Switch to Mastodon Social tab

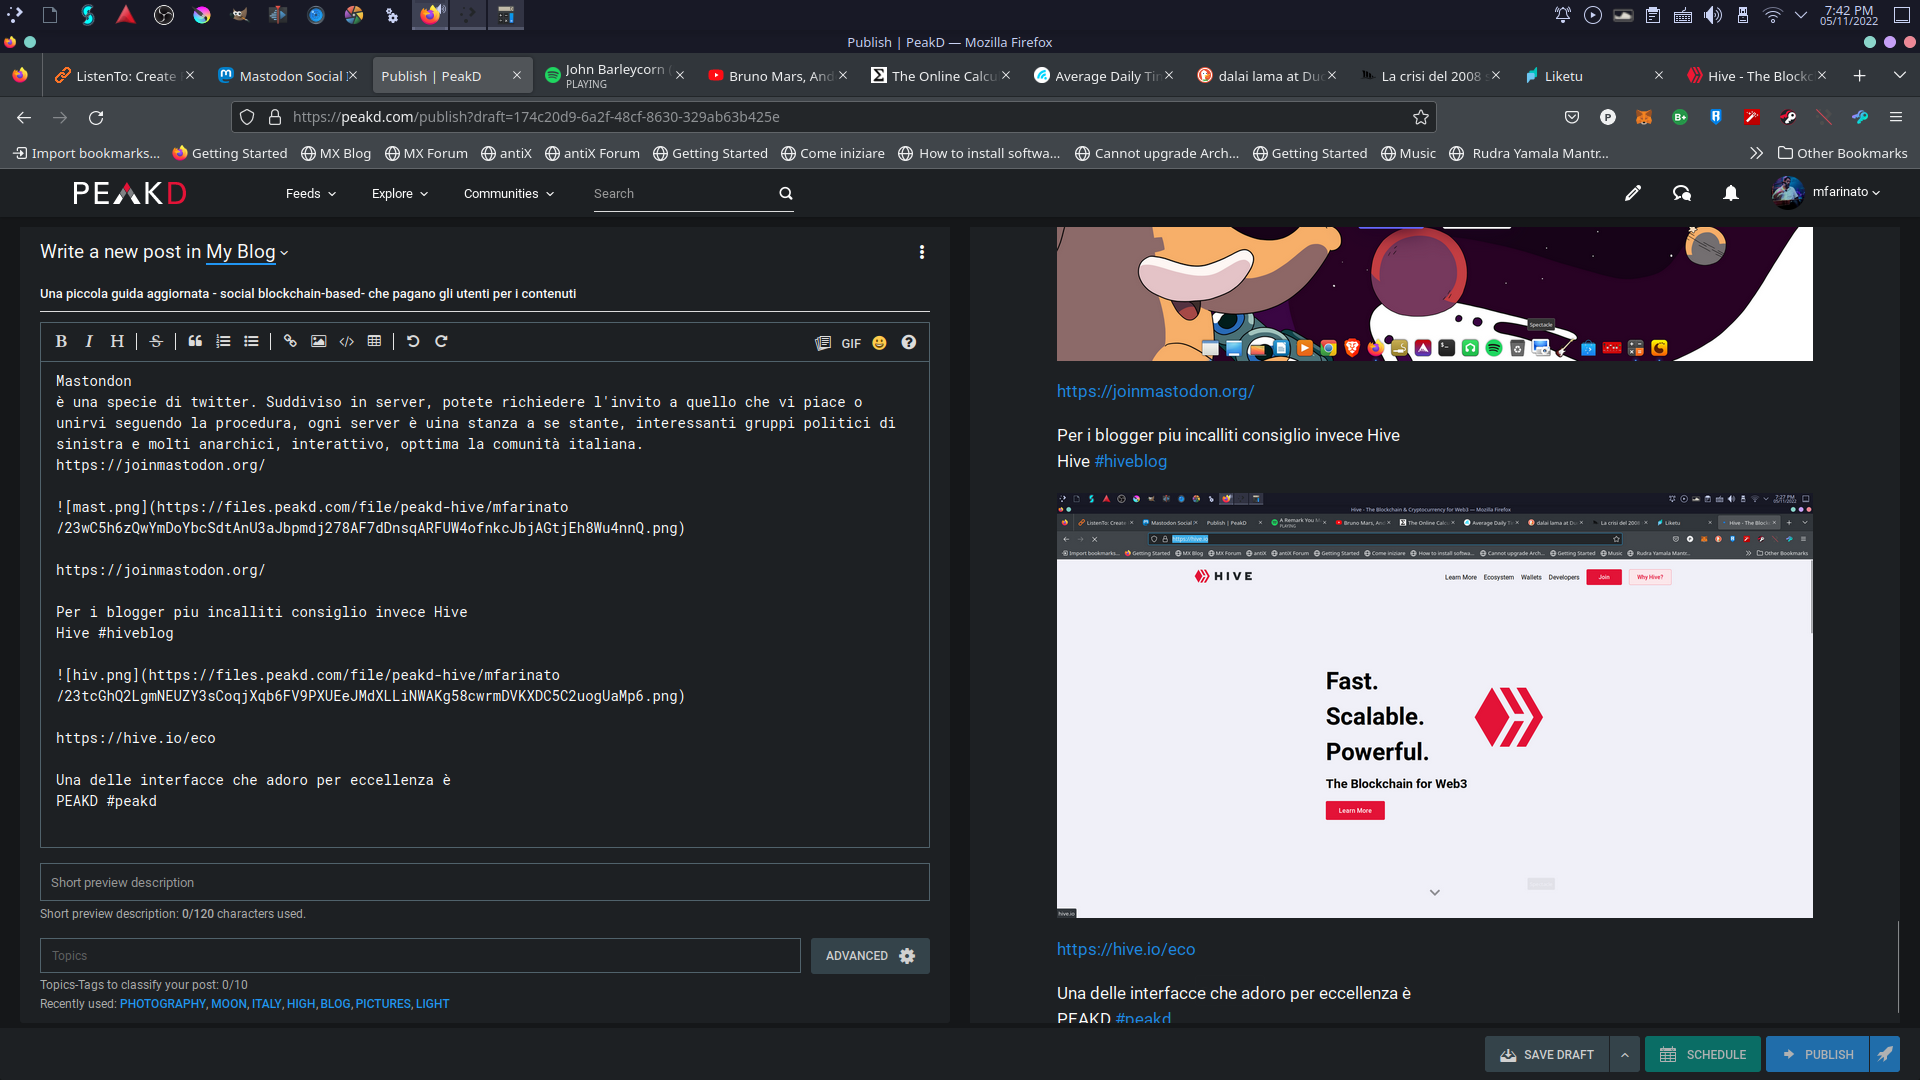click(x=288, y=76)
